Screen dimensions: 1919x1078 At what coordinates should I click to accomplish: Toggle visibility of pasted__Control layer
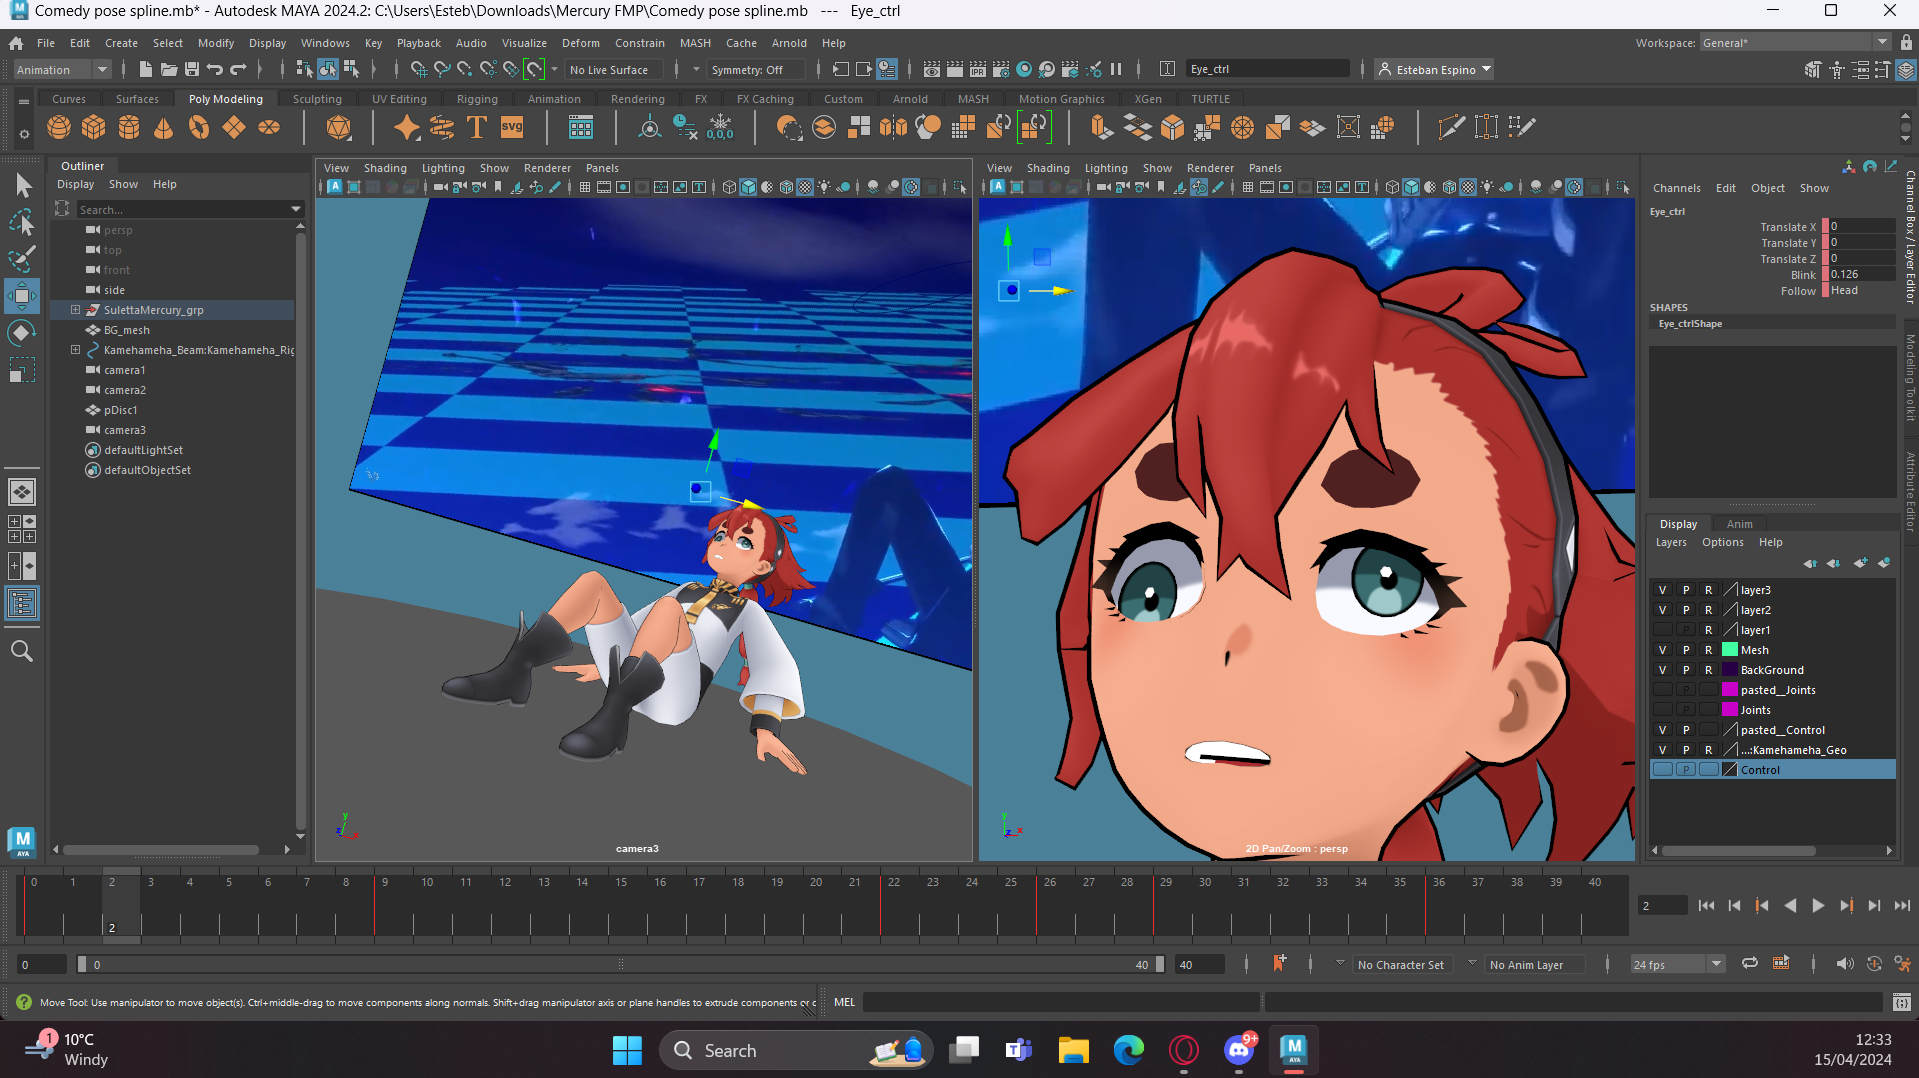(1663, 730)
